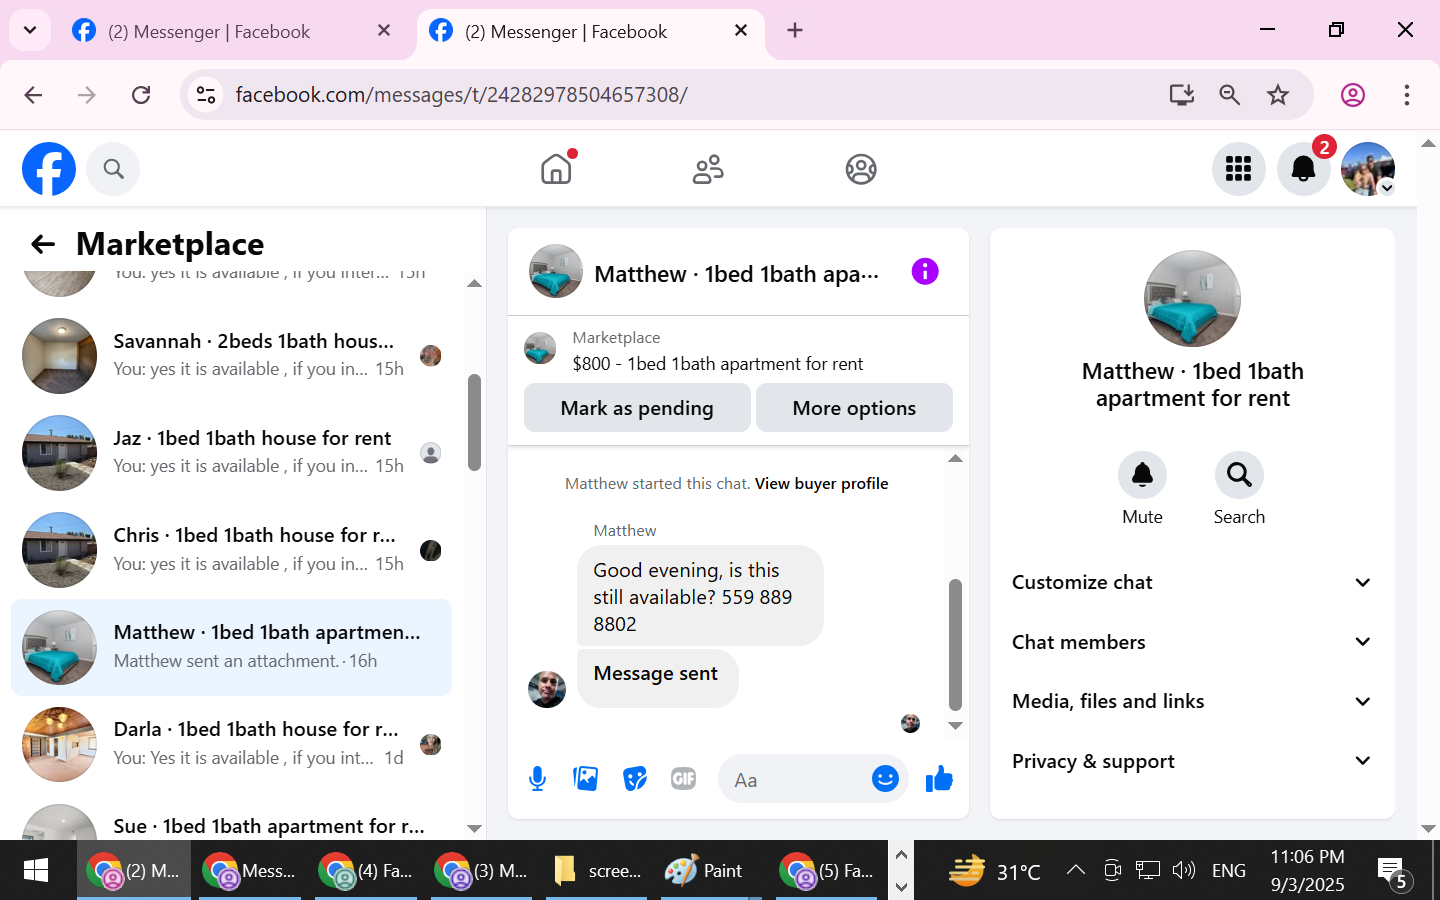Open the Chrome zoom magnifier icon
The width and height of the screenshot is (1440, 900).
point(1230,95)
